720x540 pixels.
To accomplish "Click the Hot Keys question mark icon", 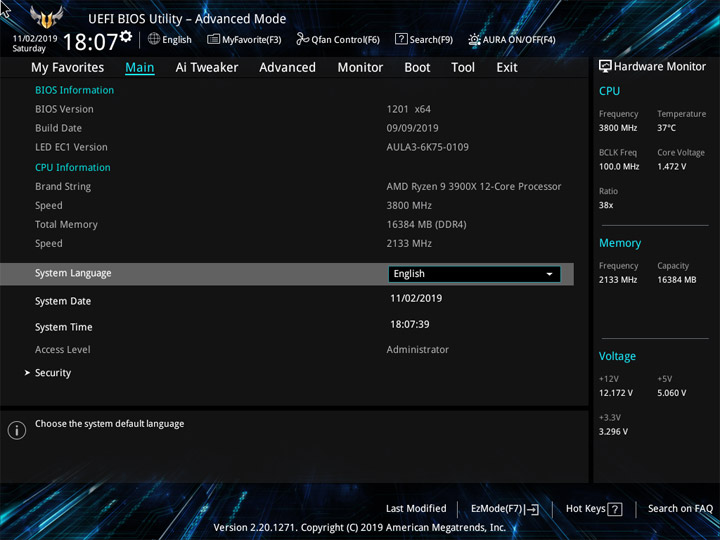I will 615,509.
